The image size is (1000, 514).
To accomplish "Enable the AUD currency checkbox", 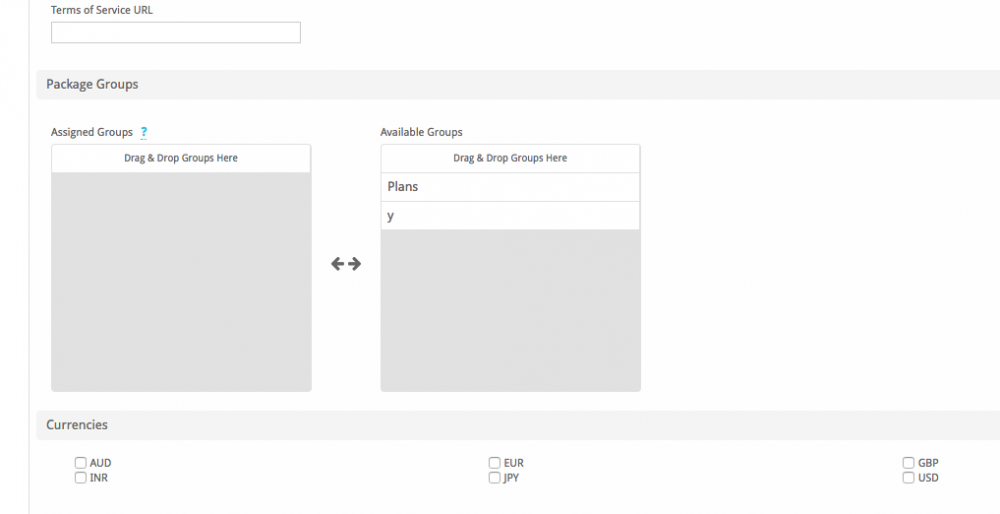I will 80,462.
